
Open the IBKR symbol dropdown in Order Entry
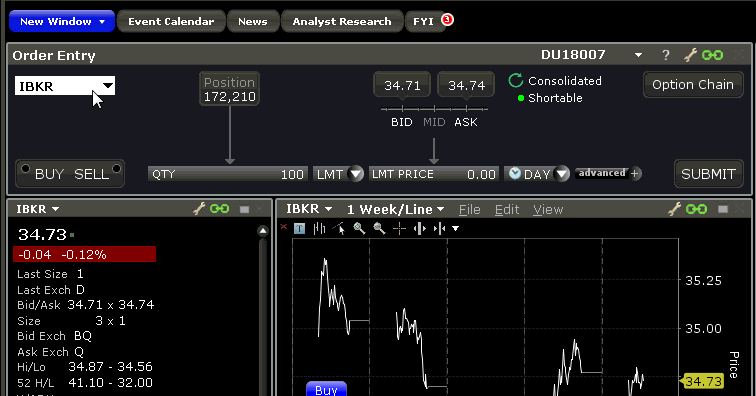point(108,86)
